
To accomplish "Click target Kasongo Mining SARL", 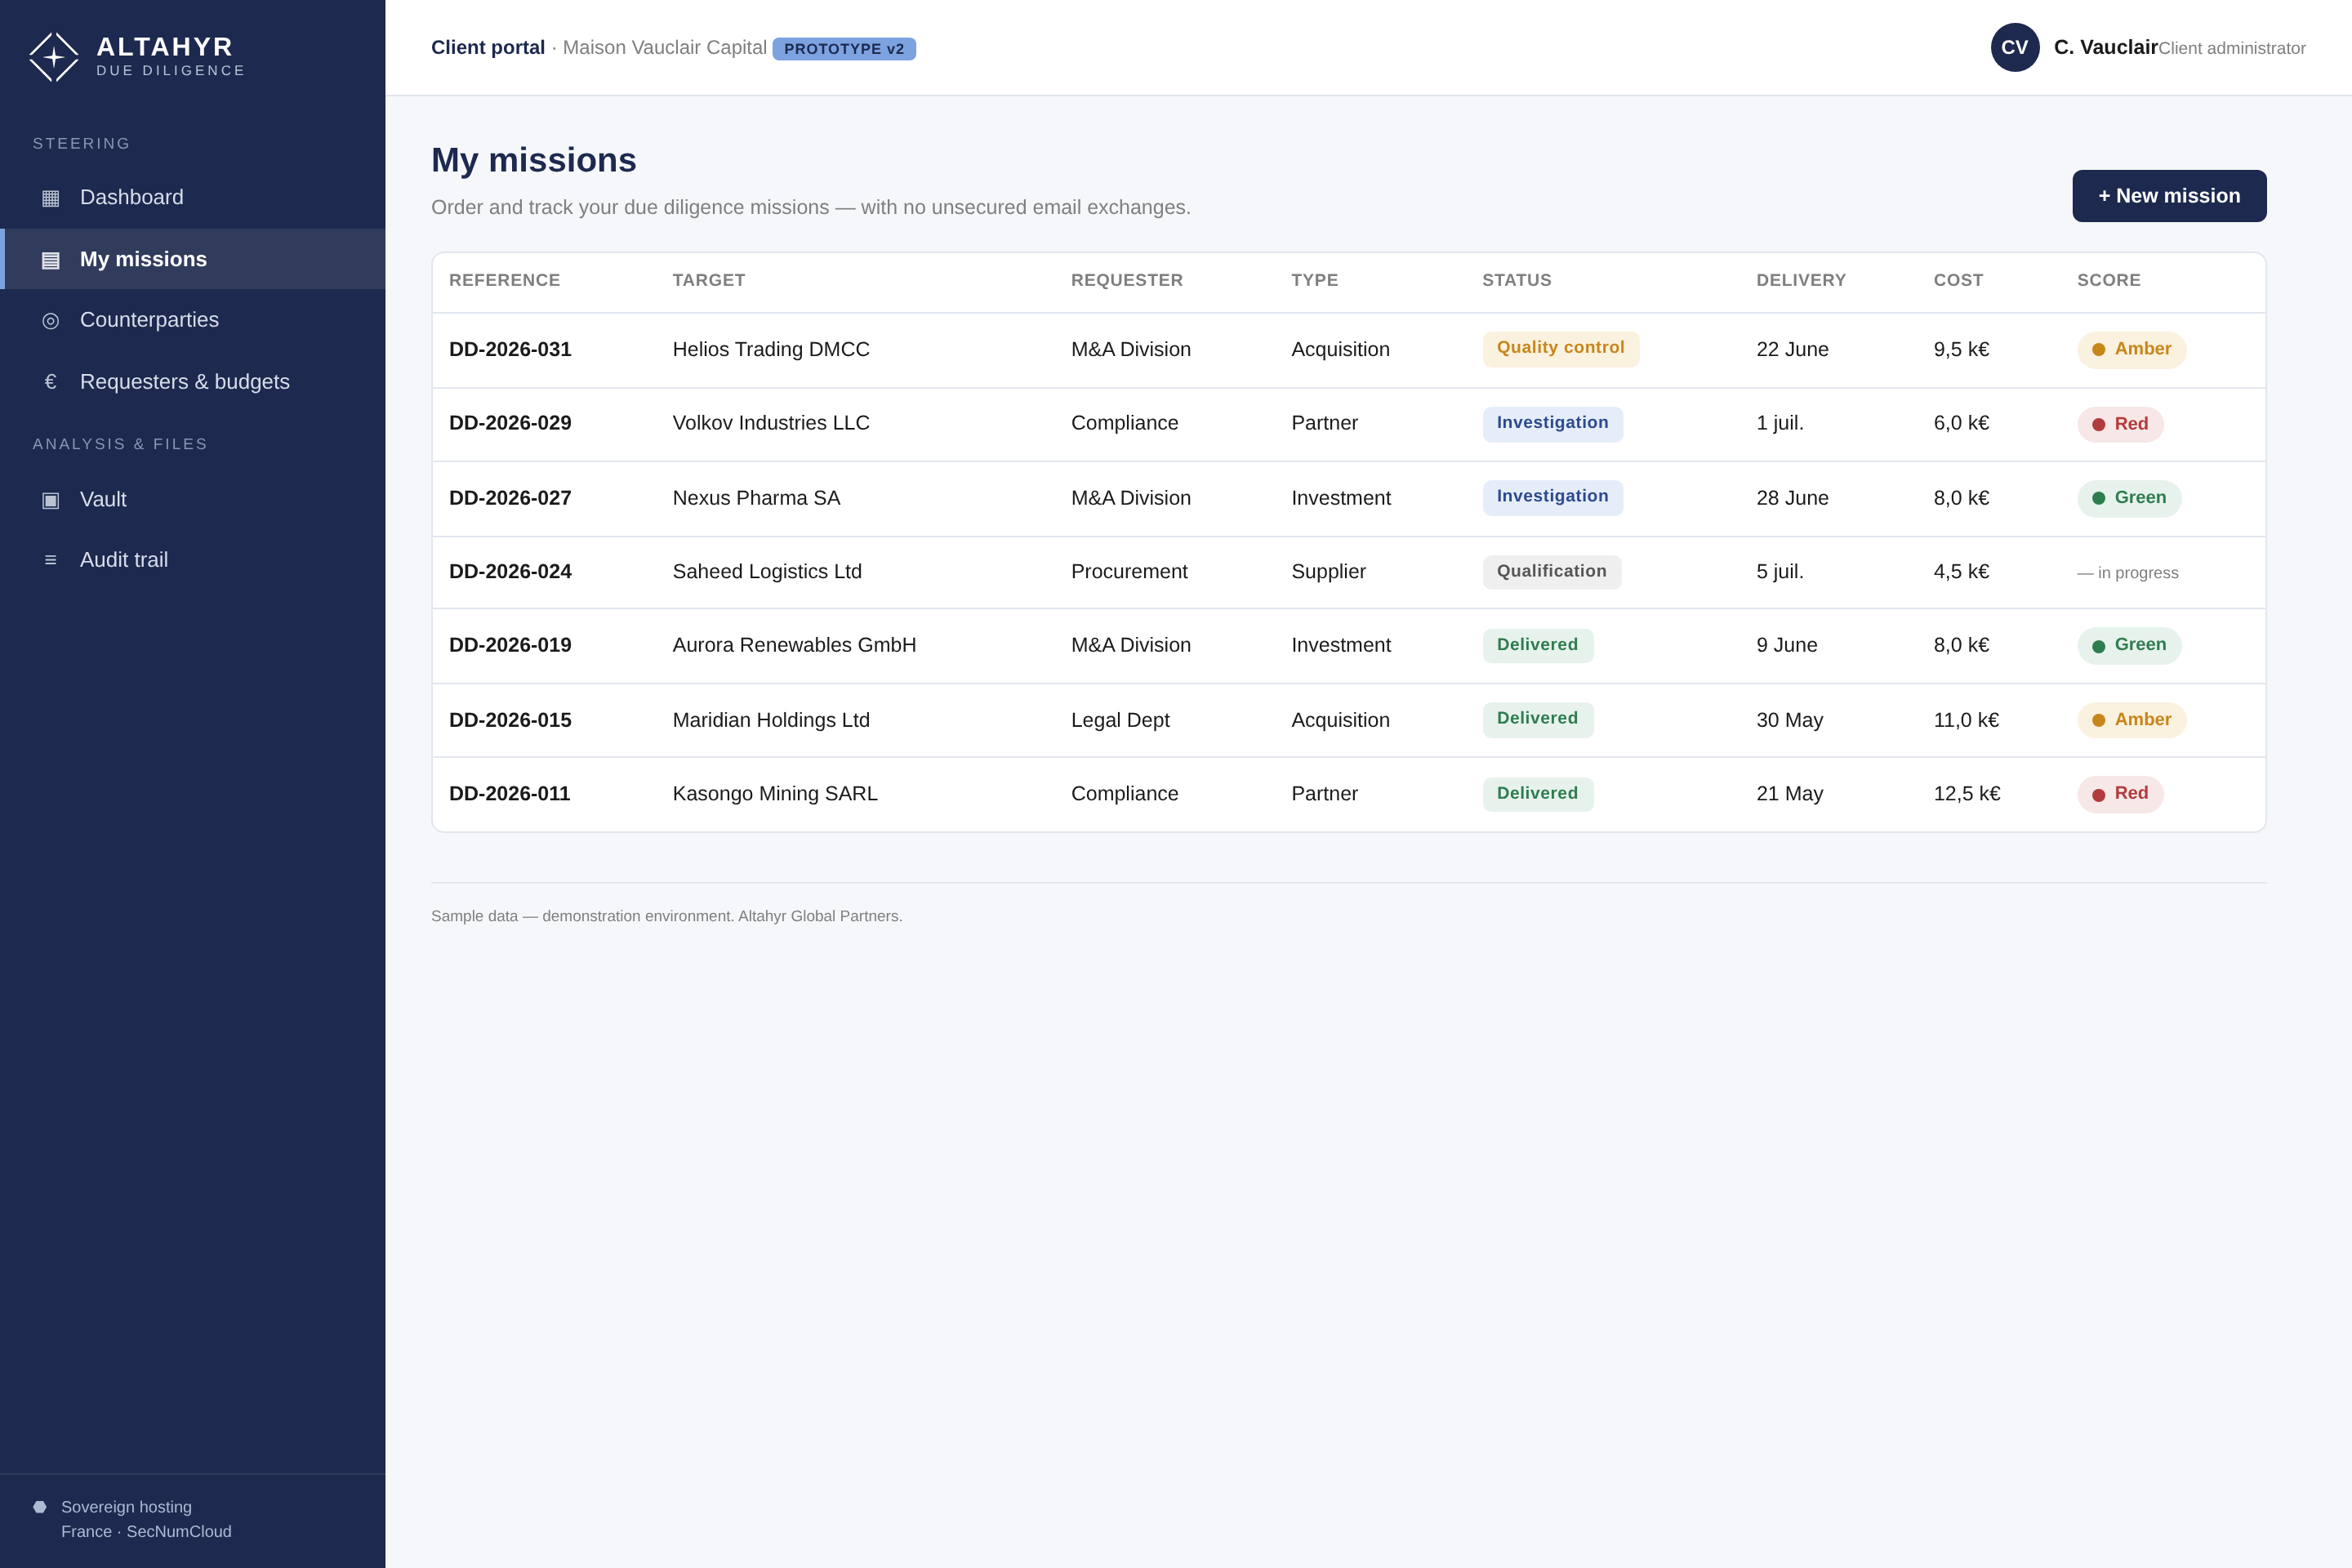I will coord(775,794).
